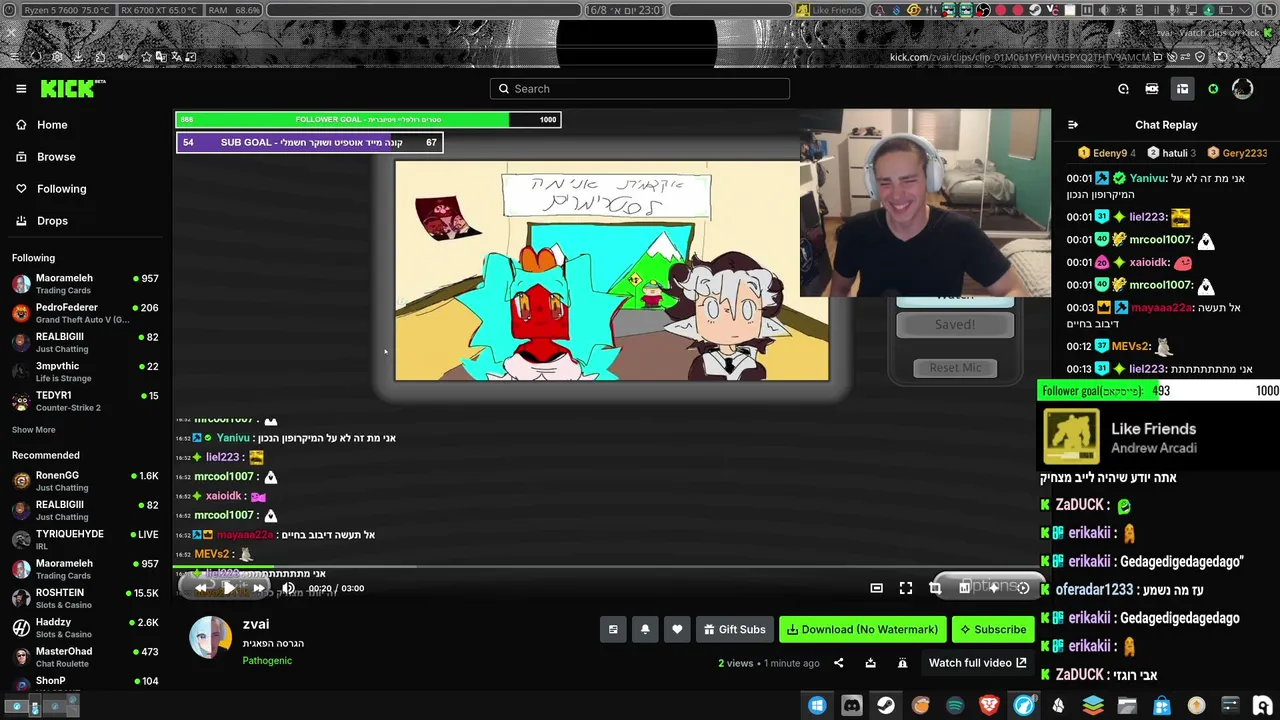Open the browser address bar URL
Viewport: 1280px width, 720px height.
1020,57
